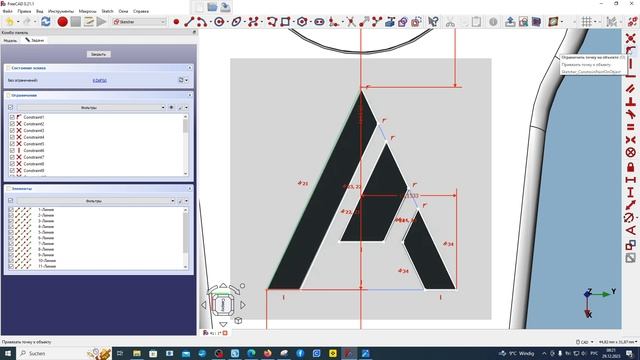Select the Create Ellipse tool

pos(236,22)
